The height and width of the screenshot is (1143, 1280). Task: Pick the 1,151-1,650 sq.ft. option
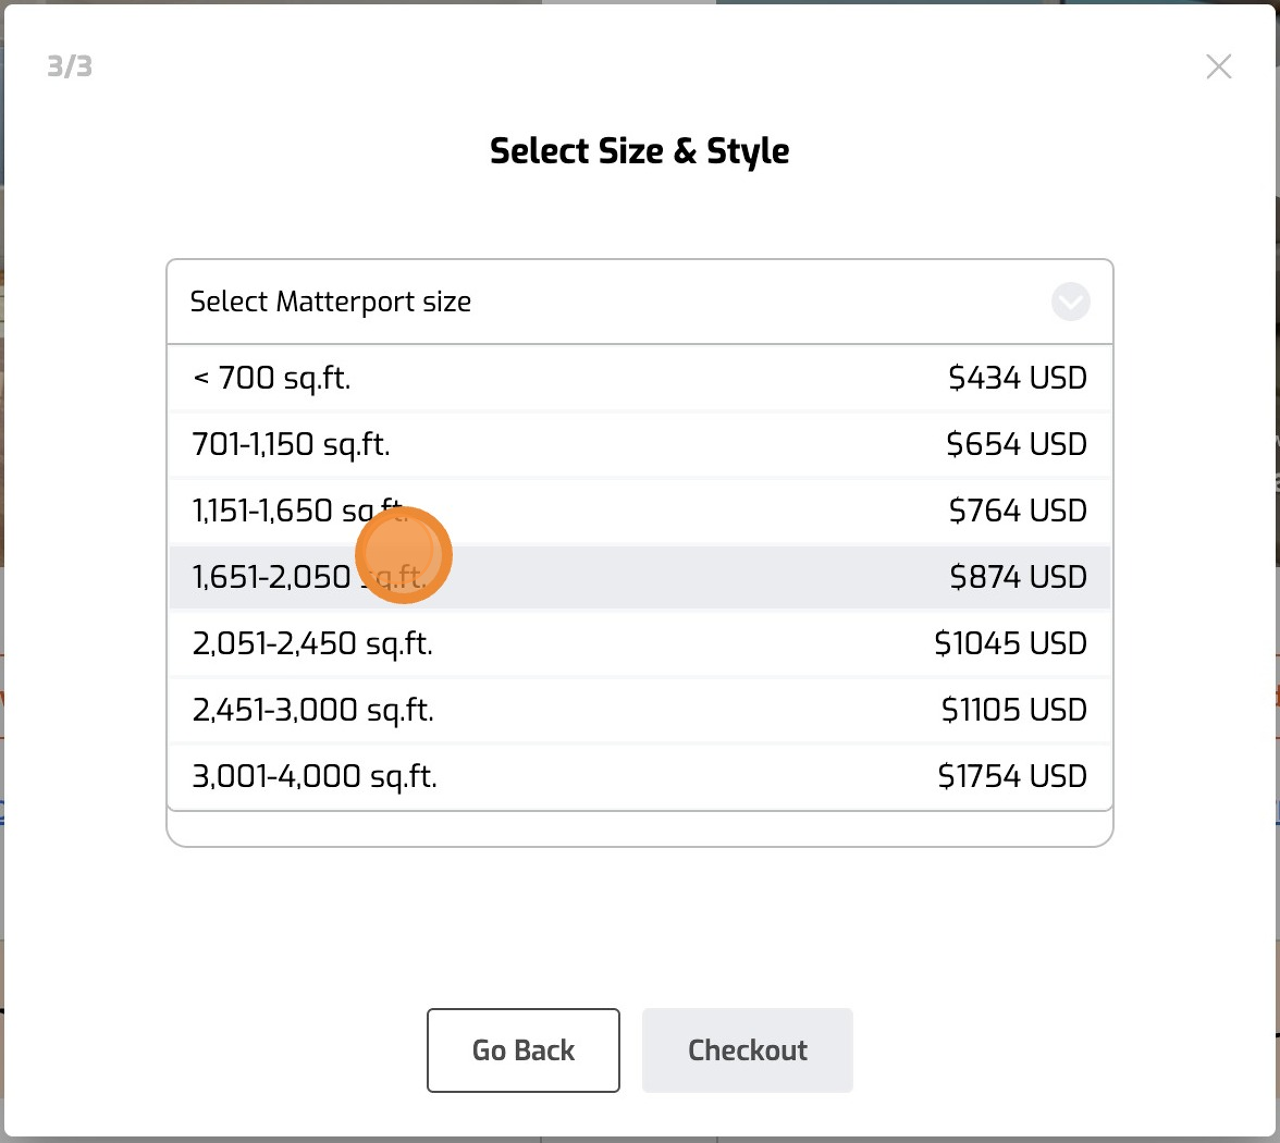coord(640,511)
